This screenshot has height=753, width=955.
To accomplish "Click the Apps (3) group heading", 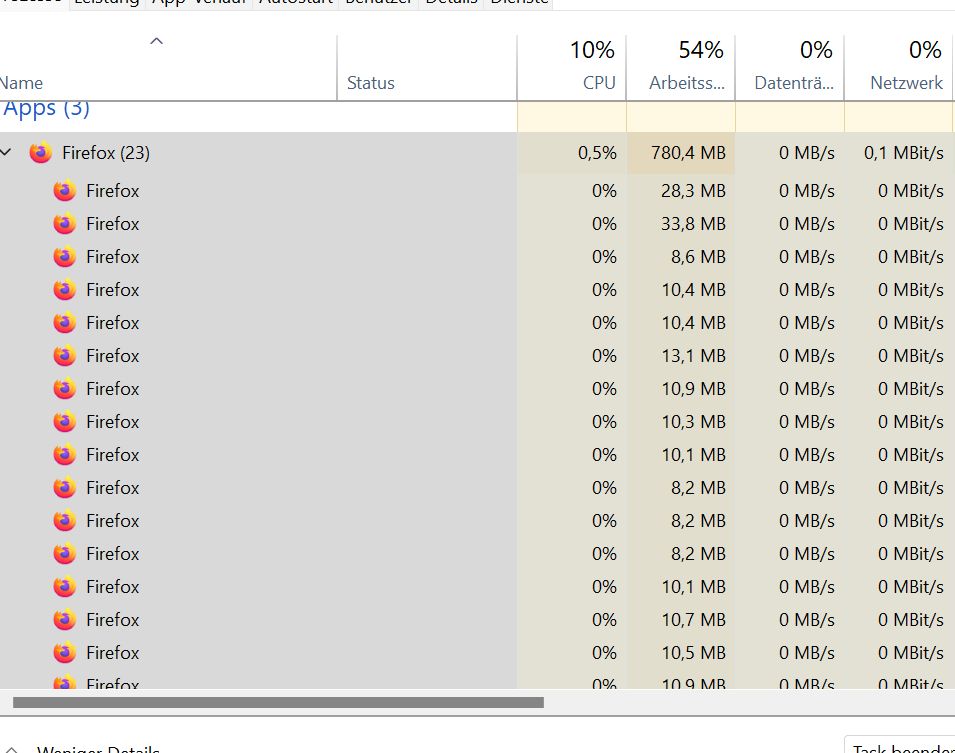I will pyautogui.click(x=46, y=108).
